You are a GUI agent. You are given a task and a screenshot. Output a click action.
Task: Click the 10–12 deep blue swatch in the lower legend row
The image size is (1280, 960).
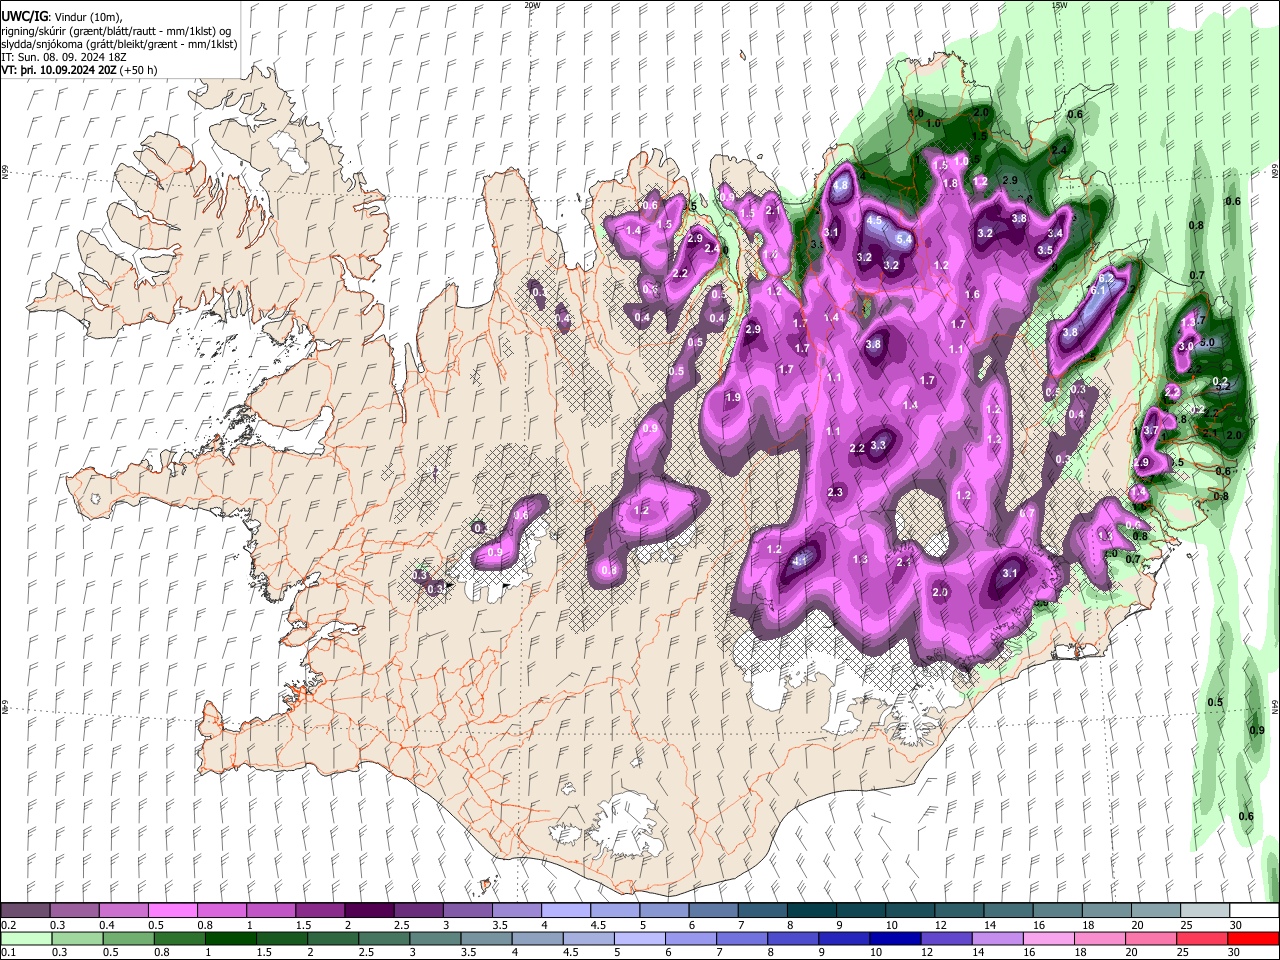coord(893,938)
